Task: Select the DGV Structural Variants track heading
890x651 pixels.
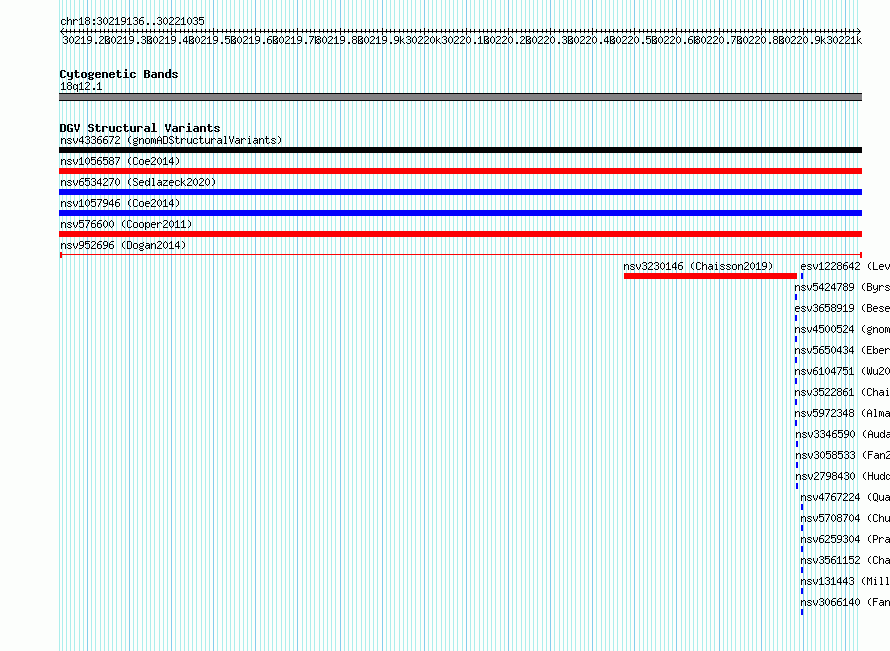Action: click(140, 128)
